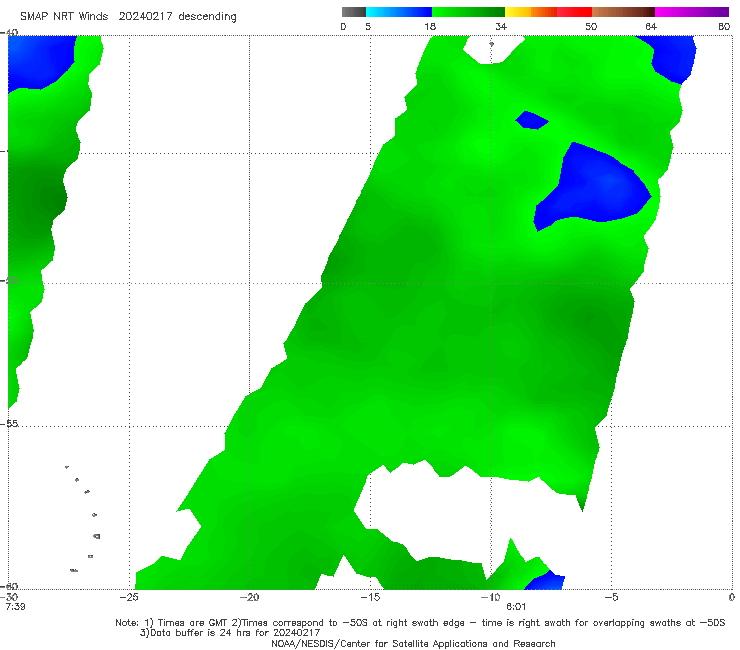Click the "-30" longitude axis label
Screen dimensions: 740x650
[x=9, y=597]
